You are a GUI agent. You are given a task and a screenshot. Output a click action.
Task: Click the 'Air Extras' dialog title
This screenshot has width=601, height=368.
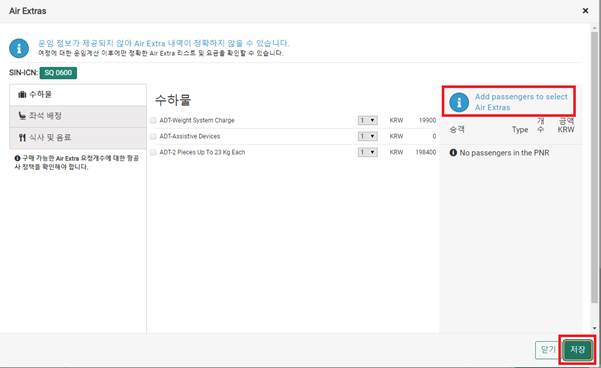coord(28,11)
